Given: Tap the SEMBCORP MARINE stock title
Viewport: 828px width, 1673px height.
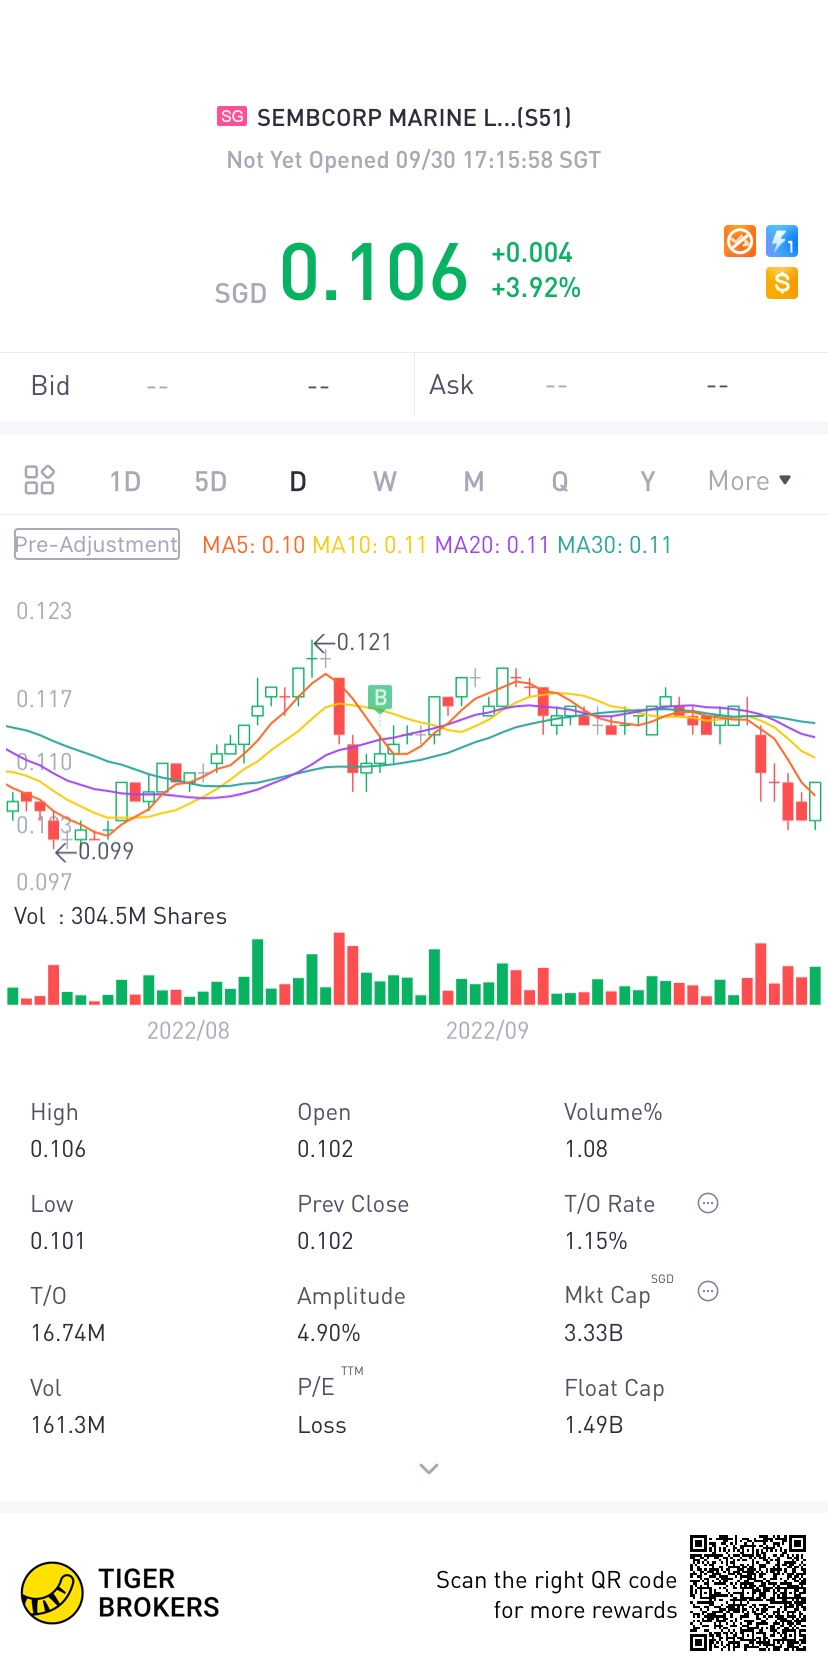Looking at the screenshot, I should pyautogui.click(x=414, y=118).
